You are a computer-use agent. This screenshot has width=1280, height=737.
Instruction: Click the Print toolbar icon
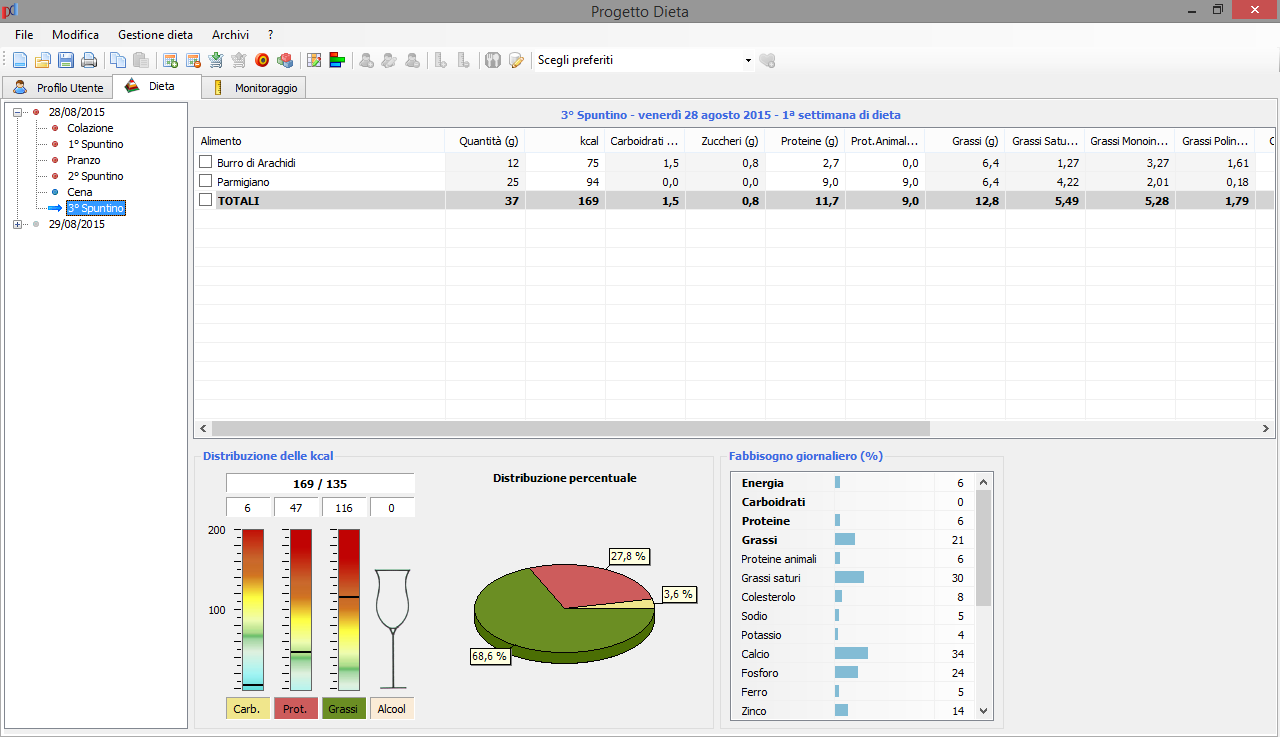pyautogui.click(x=89, y=61)
